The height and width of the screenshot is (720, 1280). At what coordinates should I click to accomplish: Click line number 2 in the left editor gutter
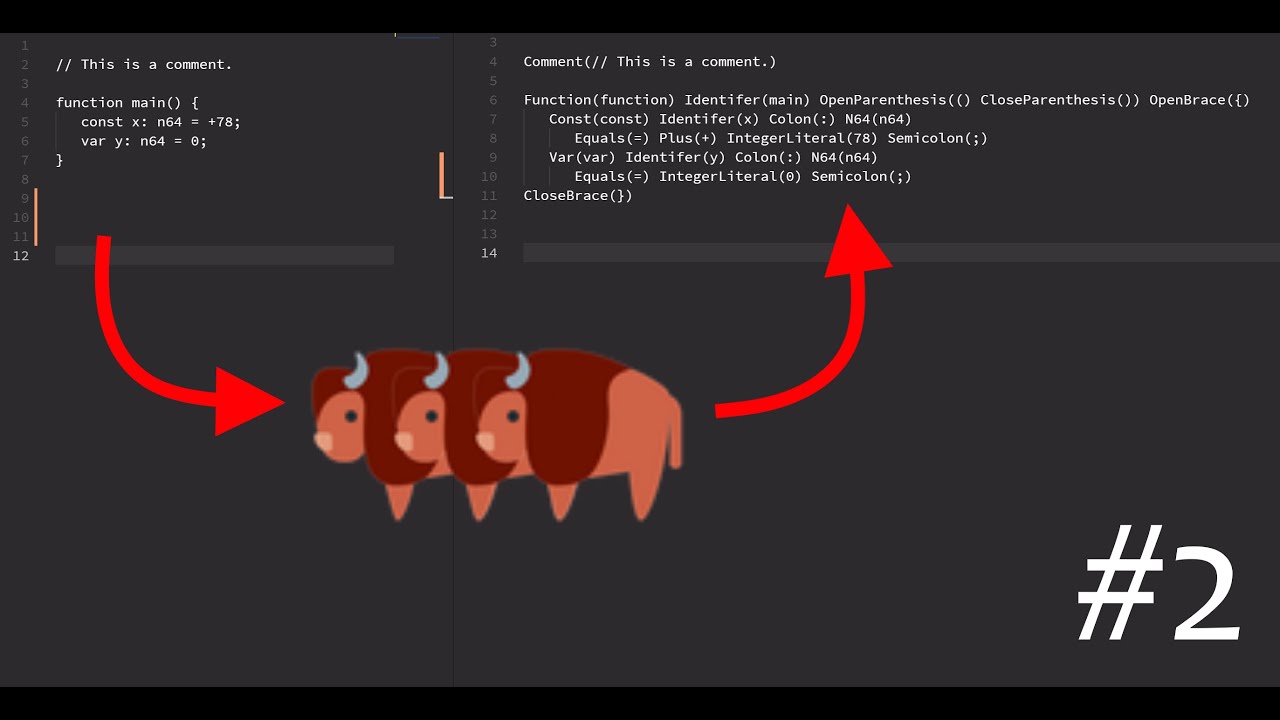25,65
